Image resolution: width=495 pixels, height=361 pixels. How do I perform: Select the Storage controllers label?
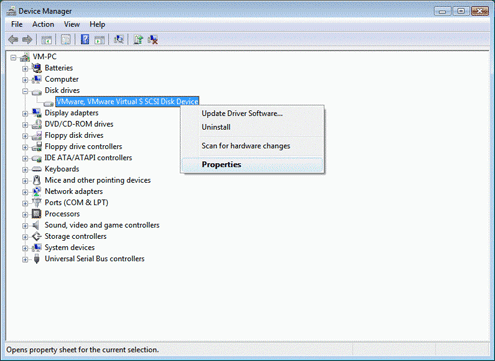tap(76, 236)
